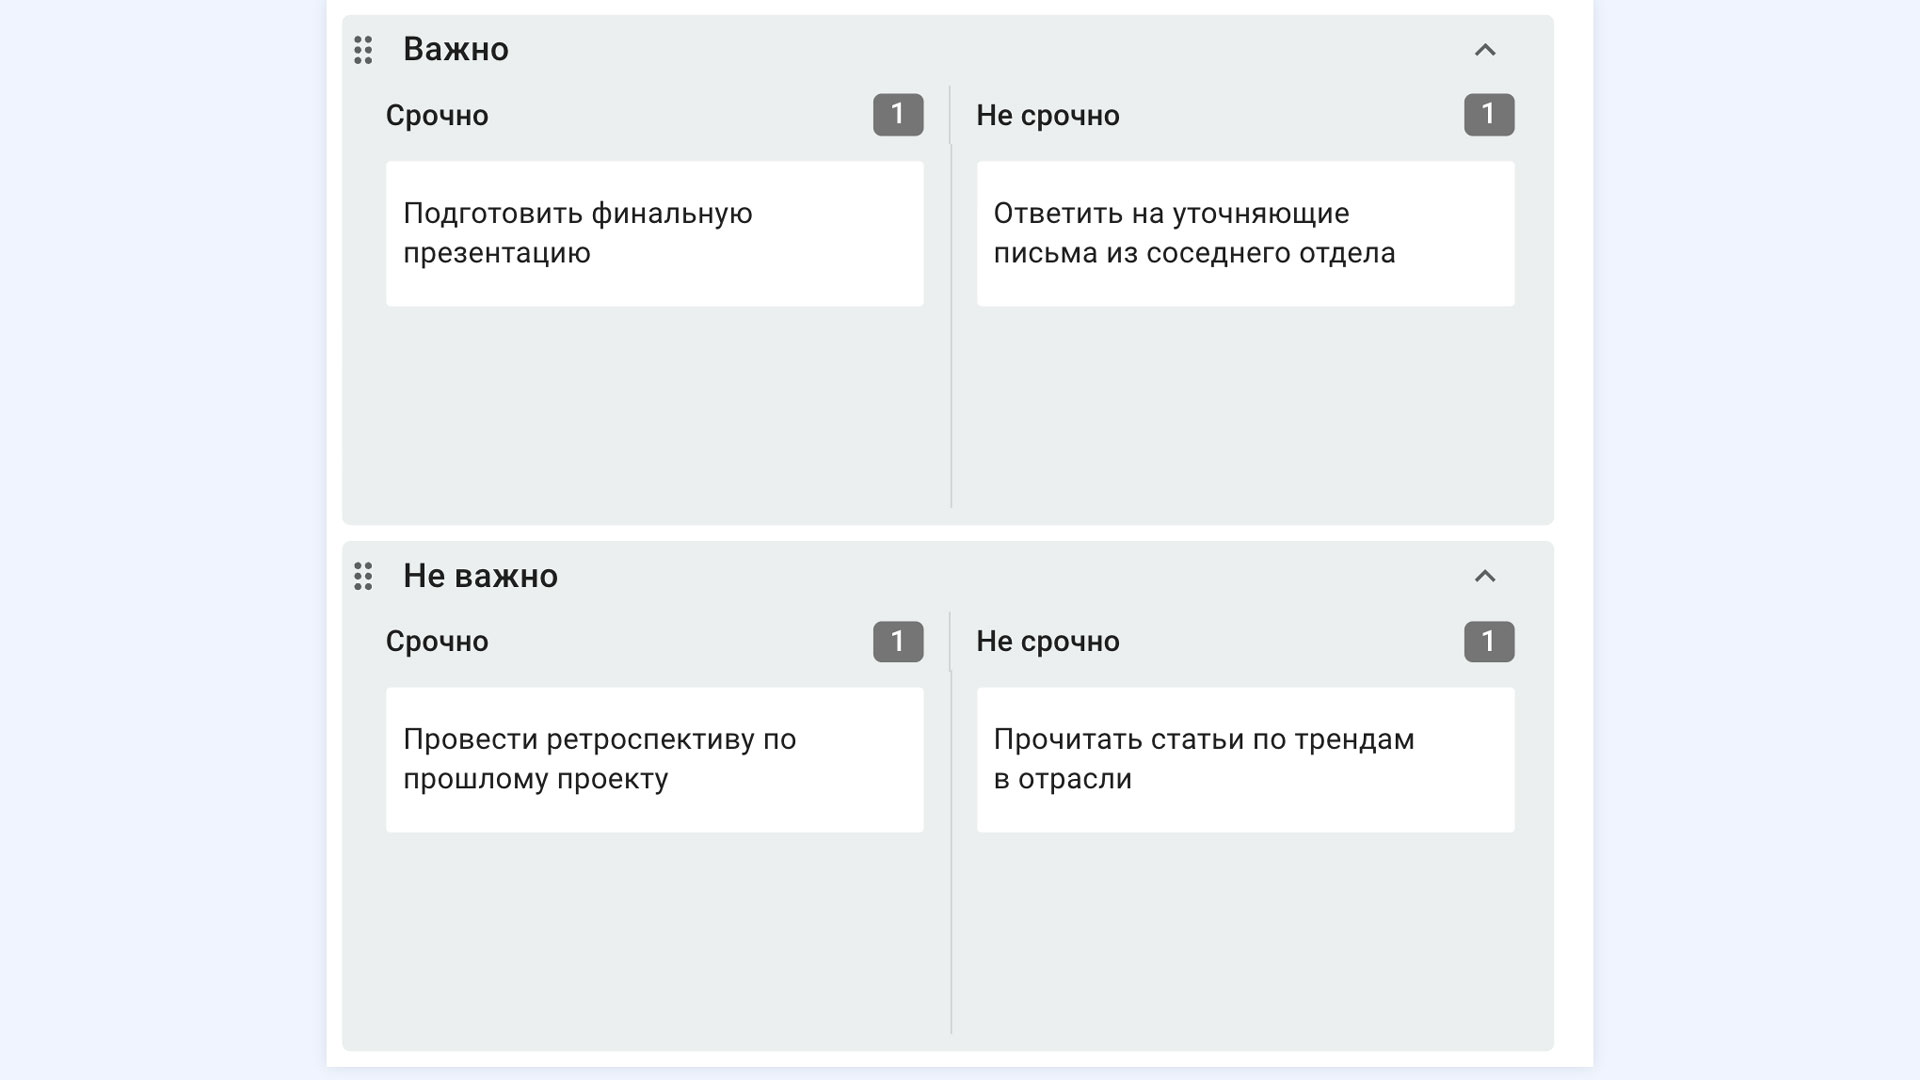Click the Важно section title
The image size is (1920, 1080).
pyautogui.click(x=456, y=49)
